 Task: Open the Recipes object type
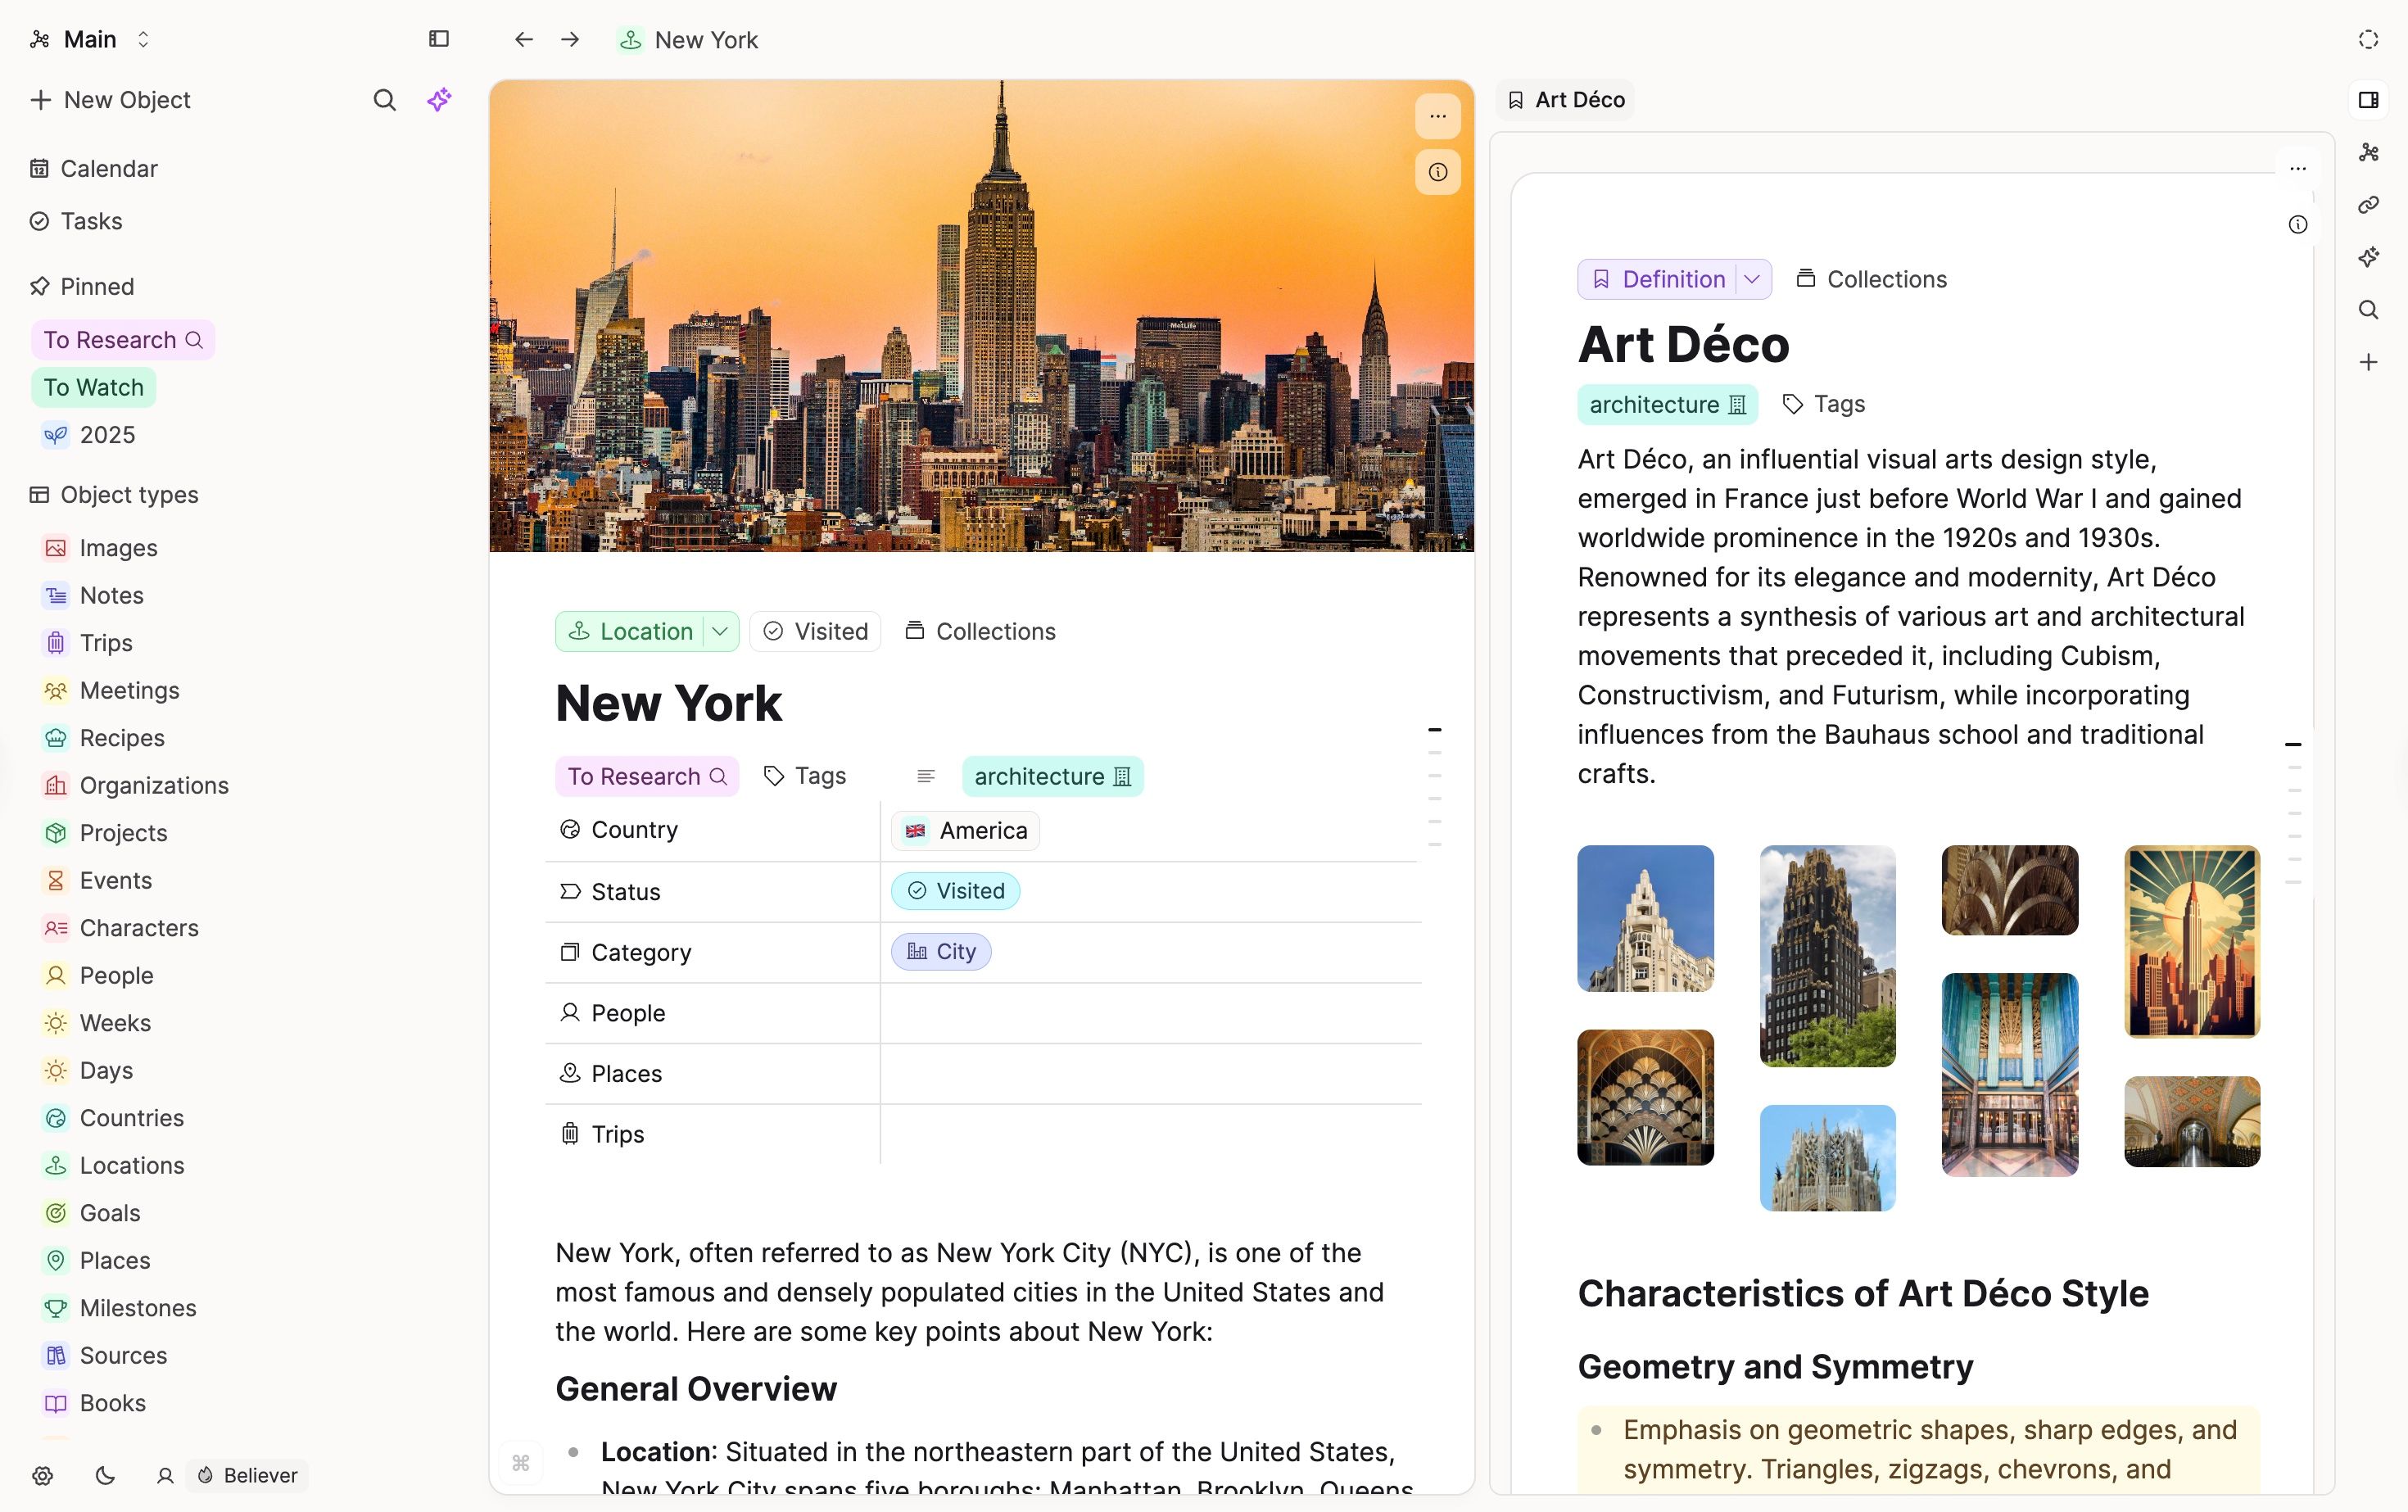point(122,738)
